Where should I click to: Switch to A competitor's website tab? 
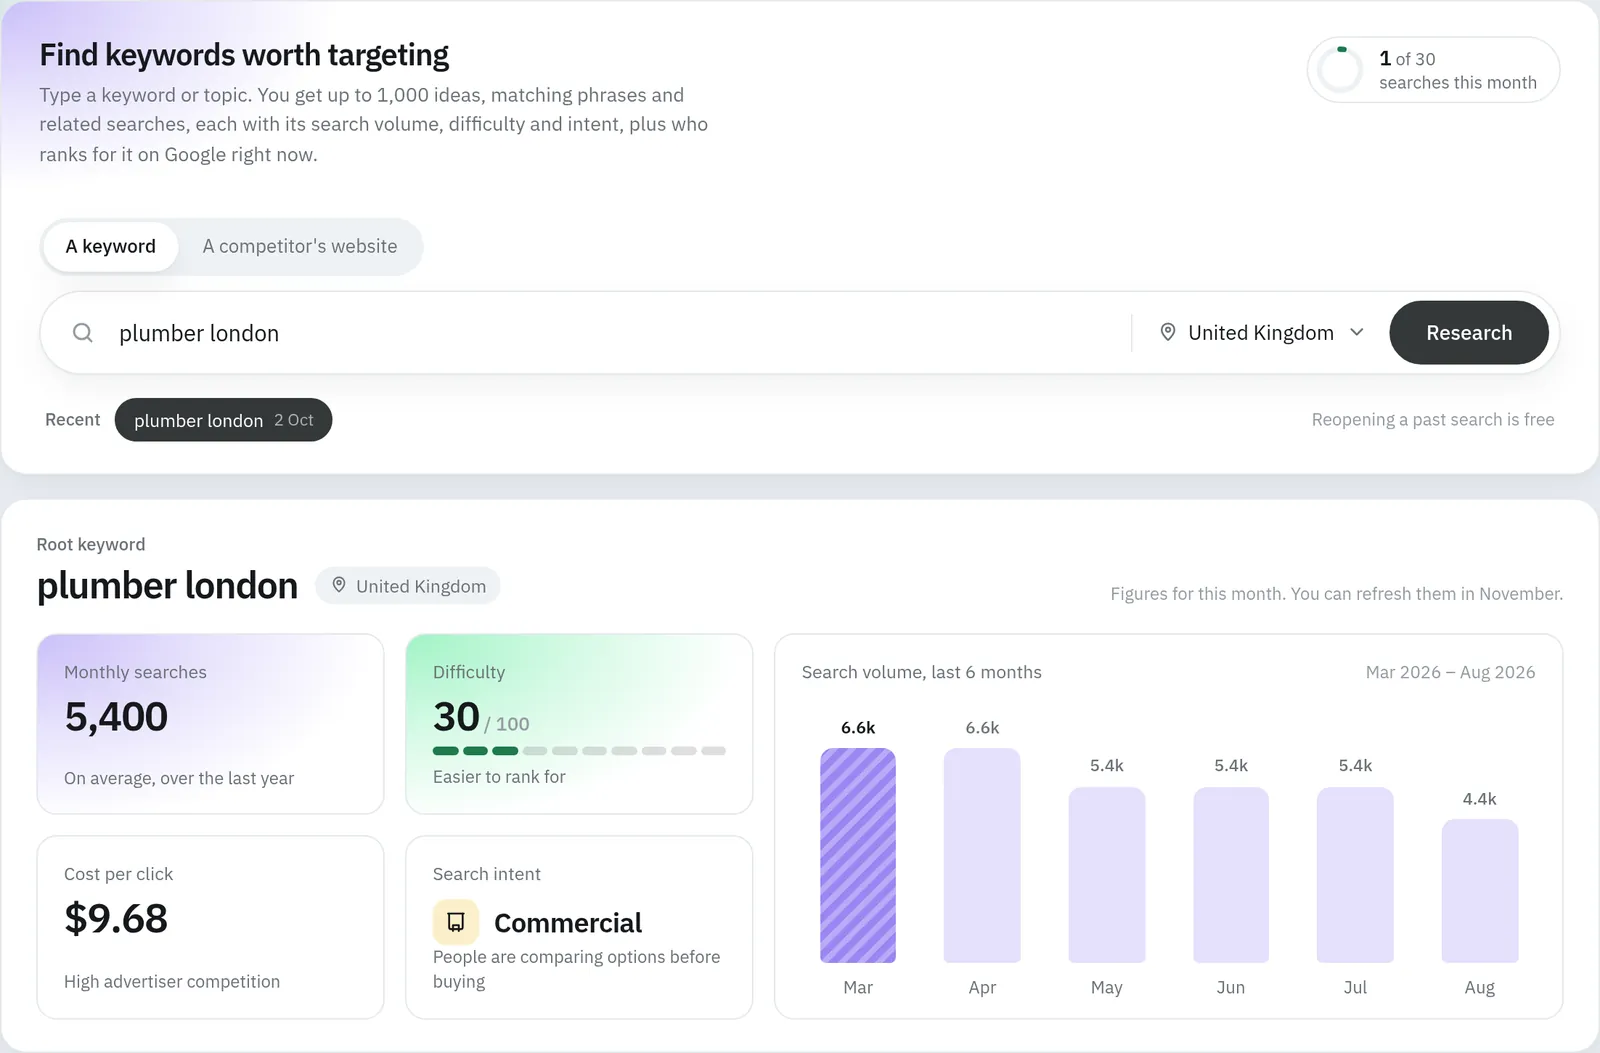point(300,246)
